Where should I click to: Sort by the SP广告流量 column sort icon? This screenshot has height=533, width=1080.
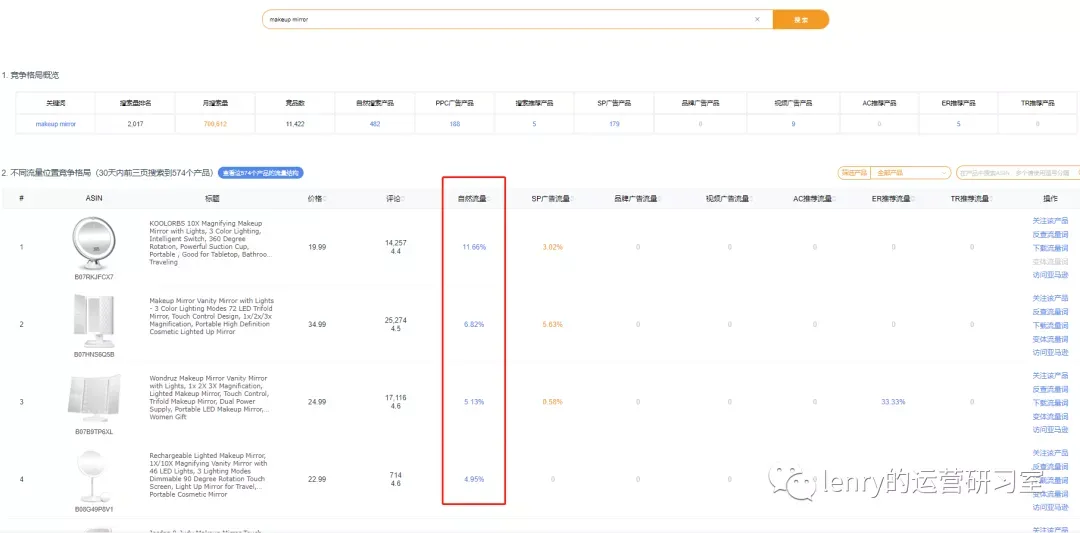point(572,198)
